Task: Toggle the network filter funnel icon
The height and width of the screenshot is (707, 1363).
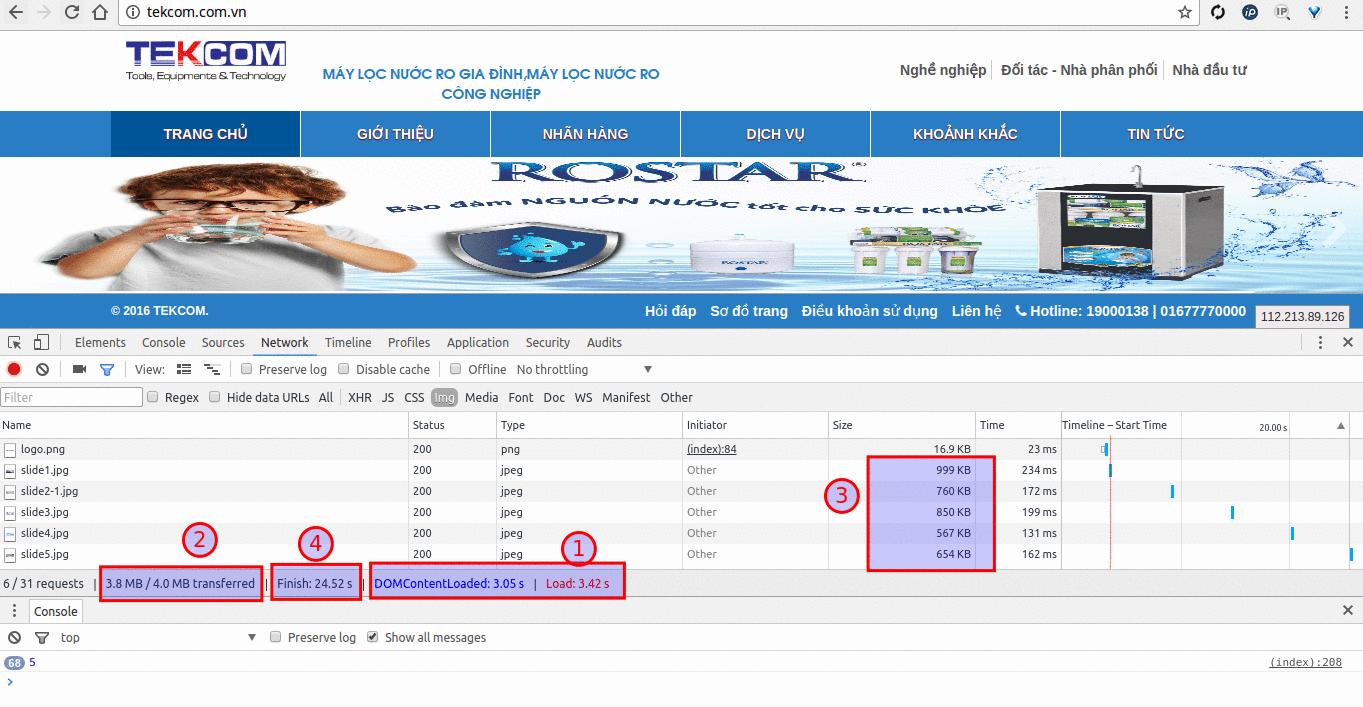Action: (107, 369)
